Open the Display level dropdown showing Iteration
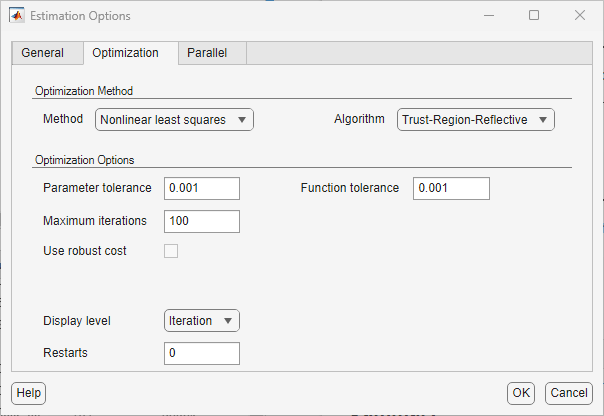The height and width of the screenshot is (416, 604). pyautogui.click(x=202, y=320)
